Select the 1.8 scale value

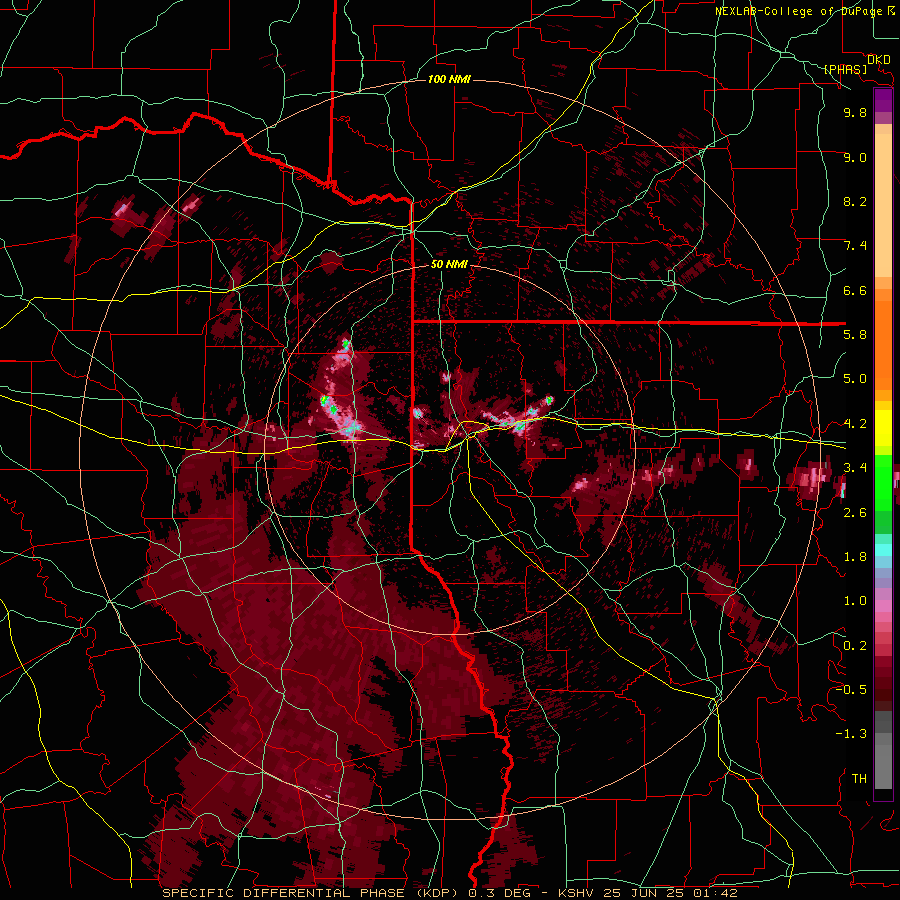click(855, 557)
